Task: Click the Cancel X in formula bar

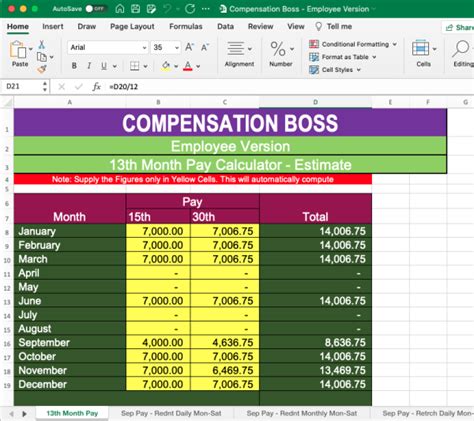Action: [61, 87]
